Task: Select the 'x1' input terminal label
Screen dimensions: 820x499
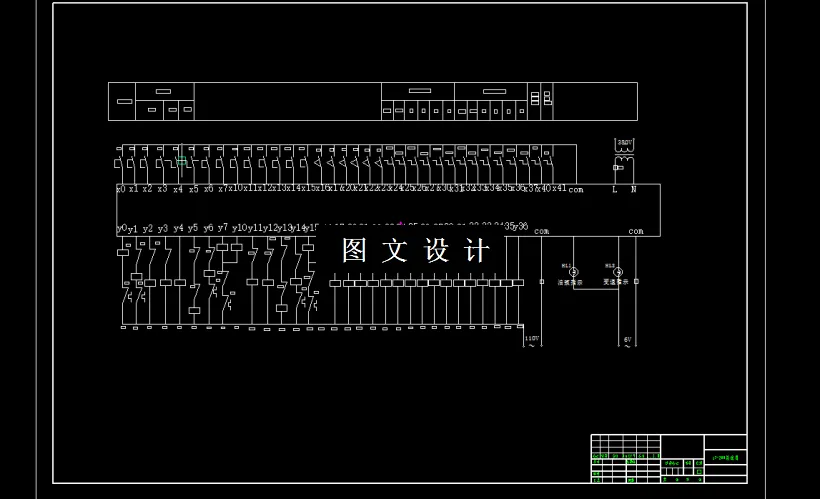Action: click(134, 189)
